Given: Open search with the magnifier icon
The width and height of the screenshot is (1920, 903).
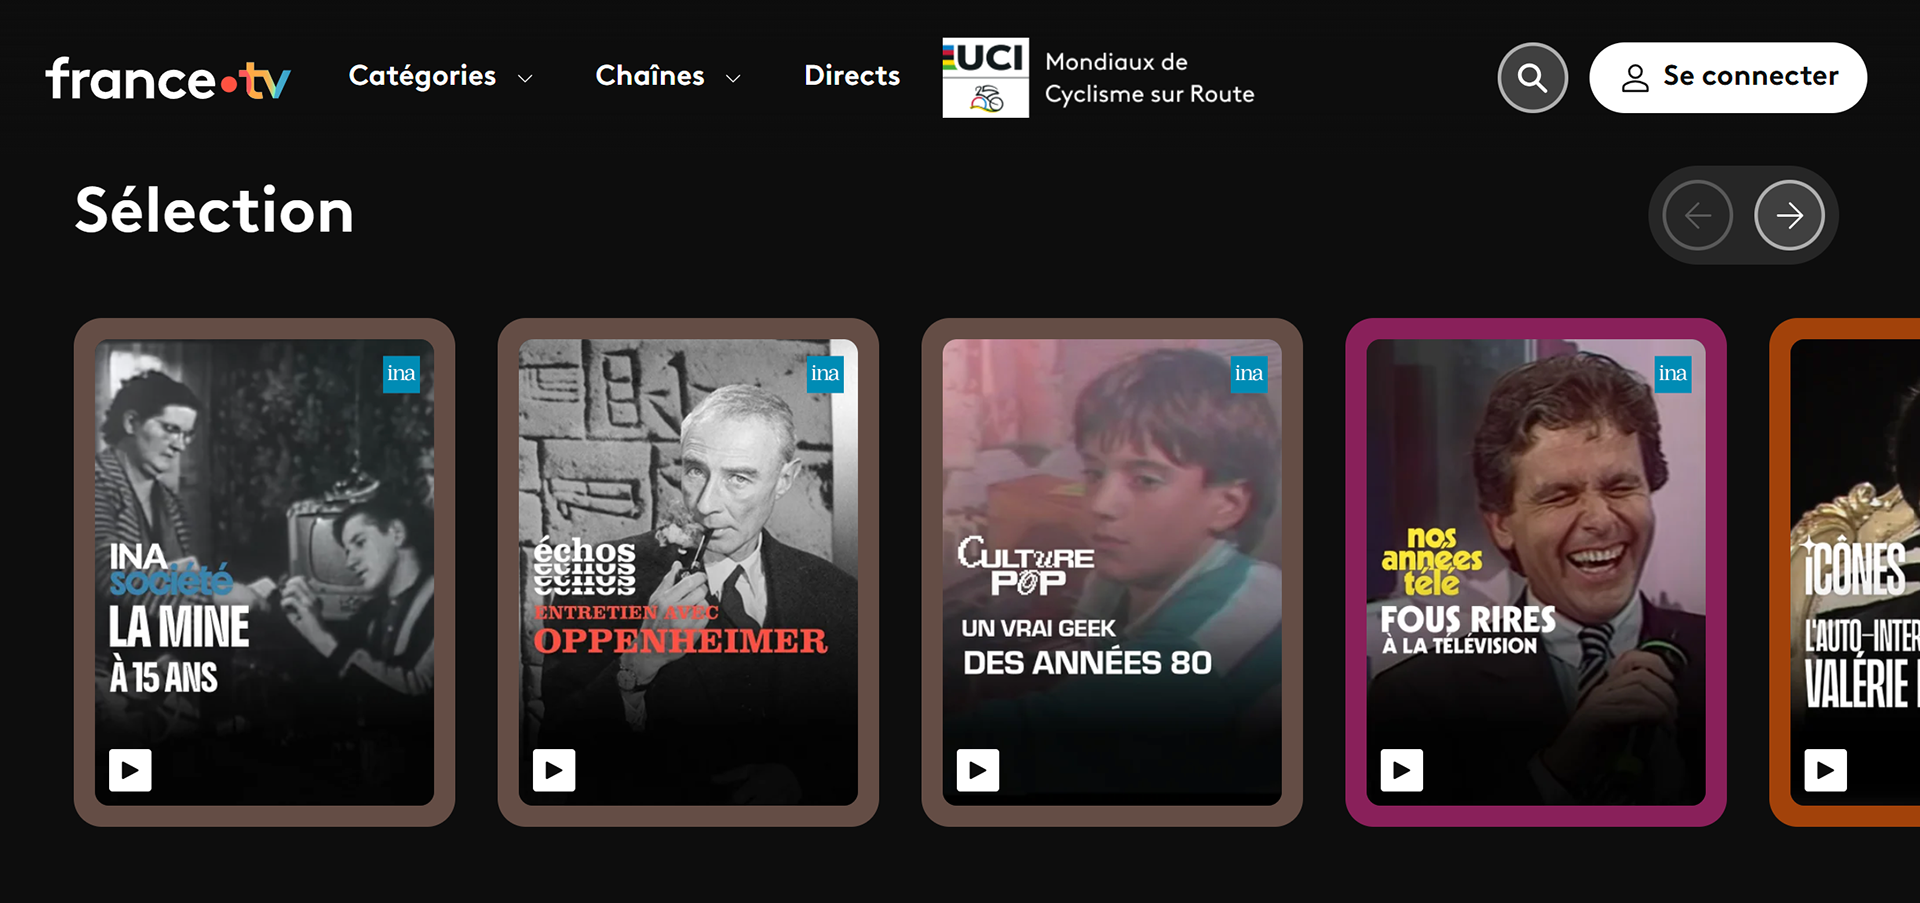Looking at the screenshot, I should coord(1532,77).
